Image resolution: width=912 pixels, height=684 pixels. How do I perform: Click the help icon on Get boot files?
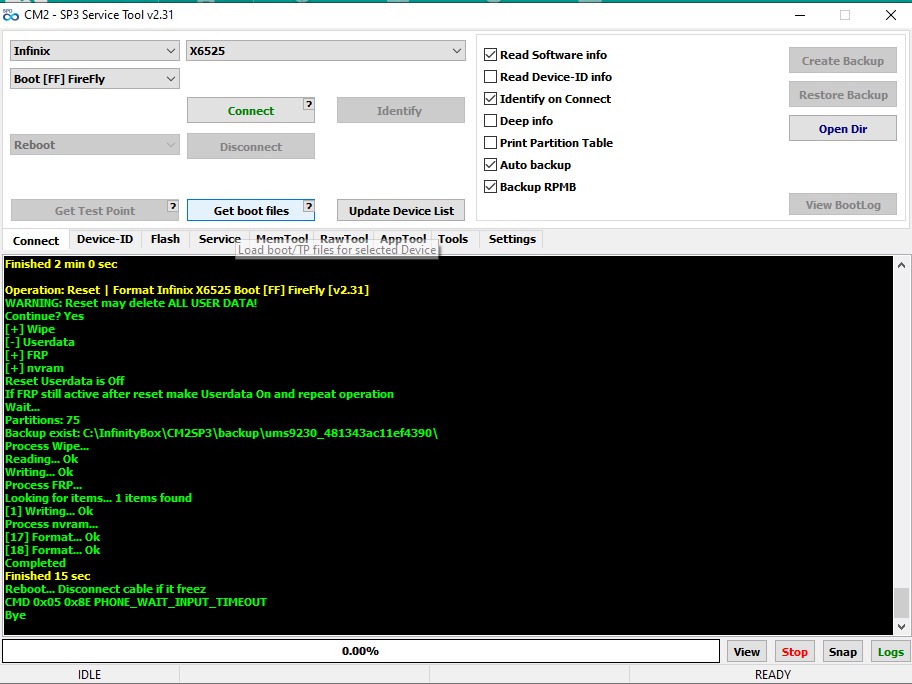[309, 206]
